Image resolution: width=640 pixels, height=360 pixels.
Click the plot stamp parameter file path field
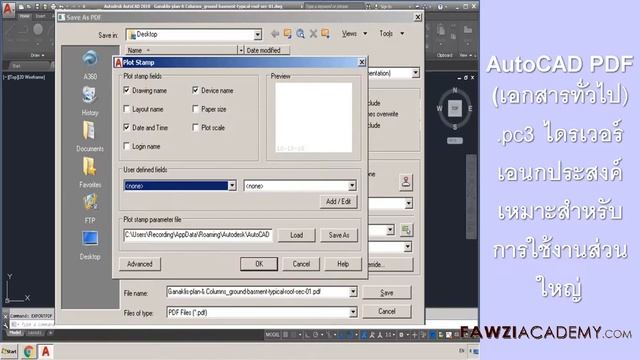coord(198,235)
